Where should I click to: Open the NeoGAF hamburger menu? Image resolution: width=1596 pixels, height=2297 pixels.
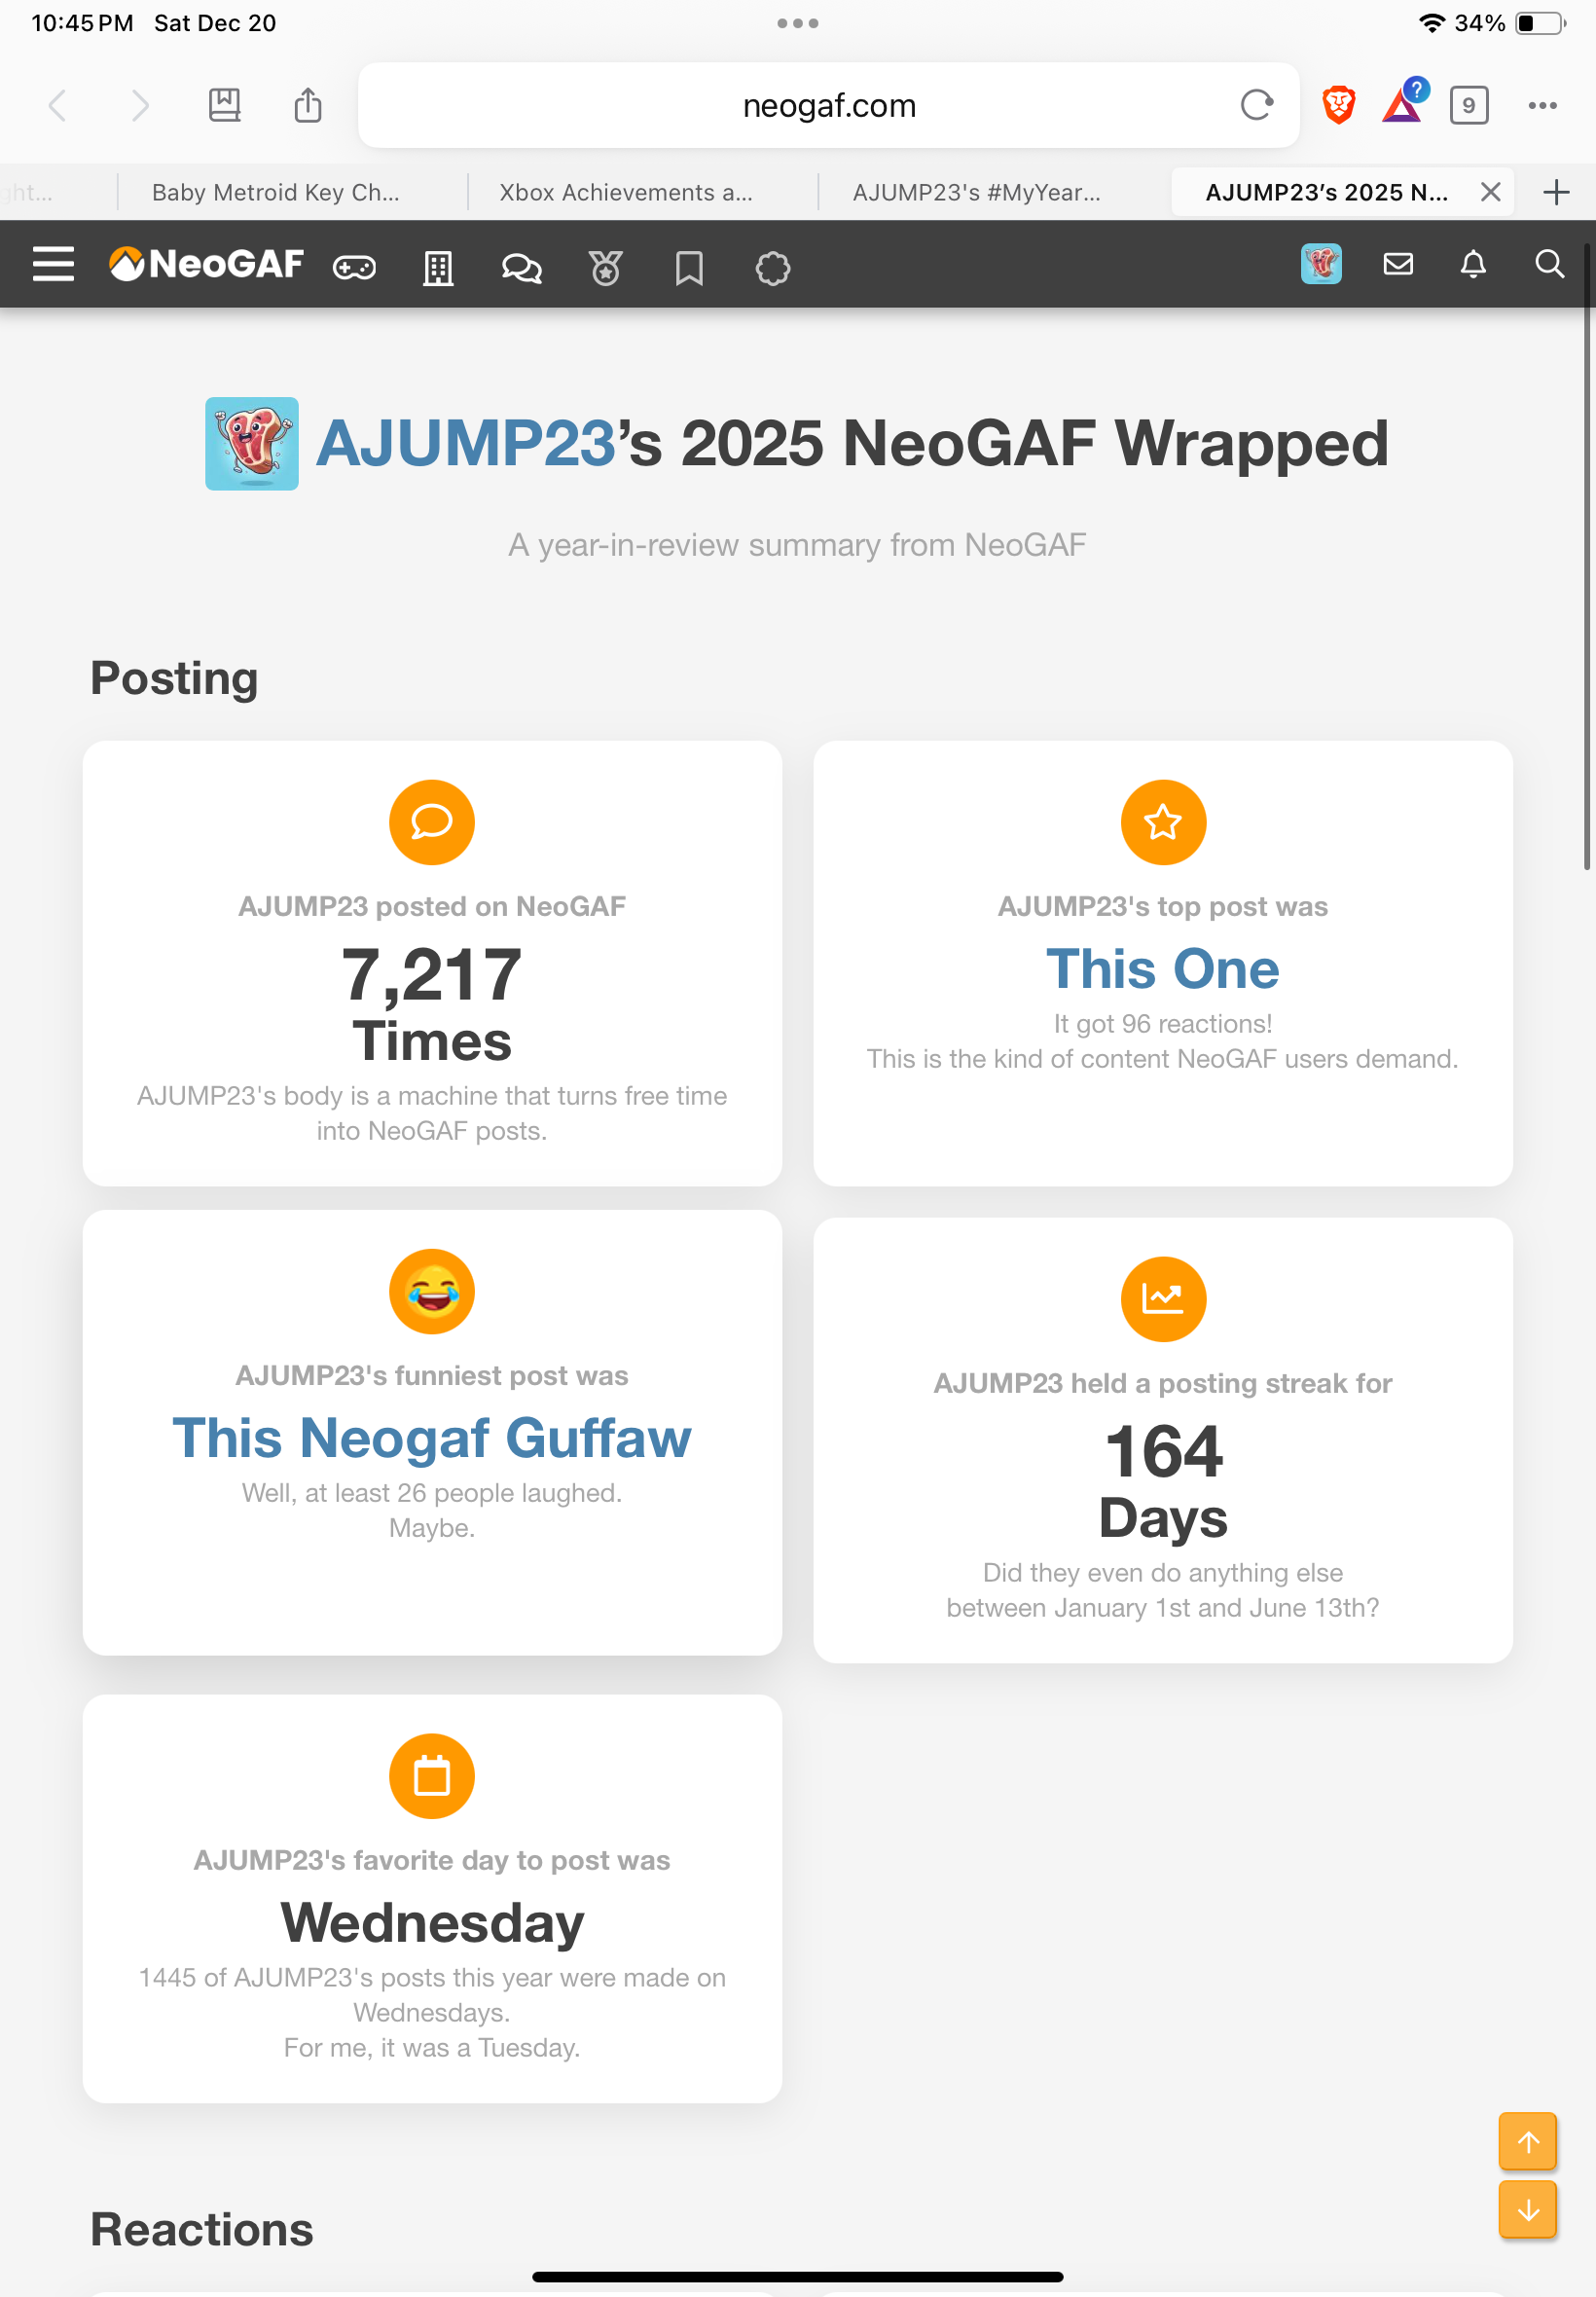point(53,265)
